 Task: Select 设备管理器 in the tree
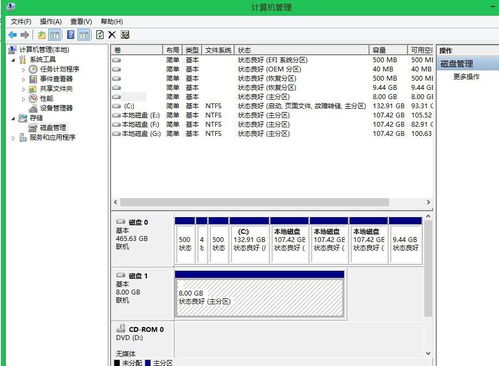pyautogui.click(x=56, y=108)
